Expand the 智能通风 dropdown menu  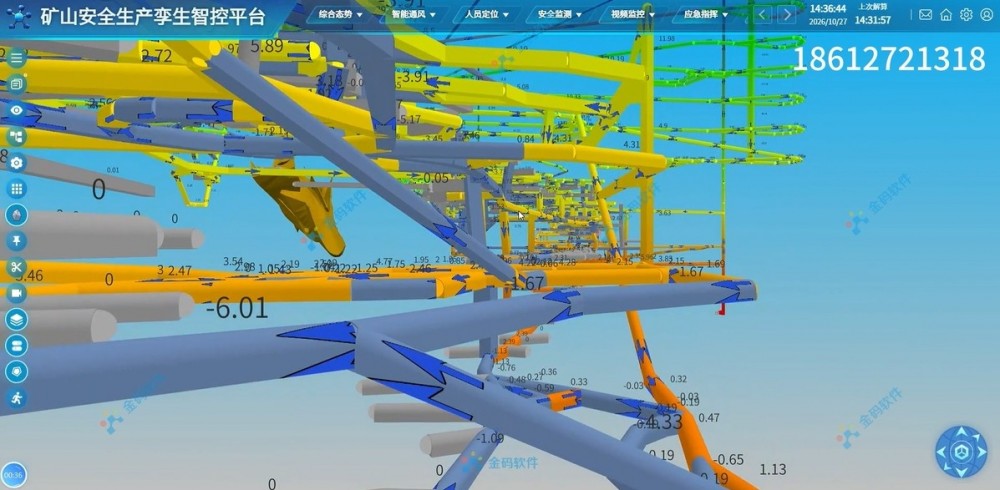point(414,14)
